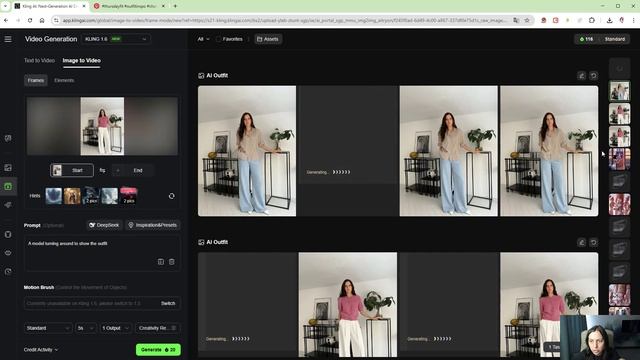Click the DeepSeek button
640x360 pixels.
coord(104,225)
